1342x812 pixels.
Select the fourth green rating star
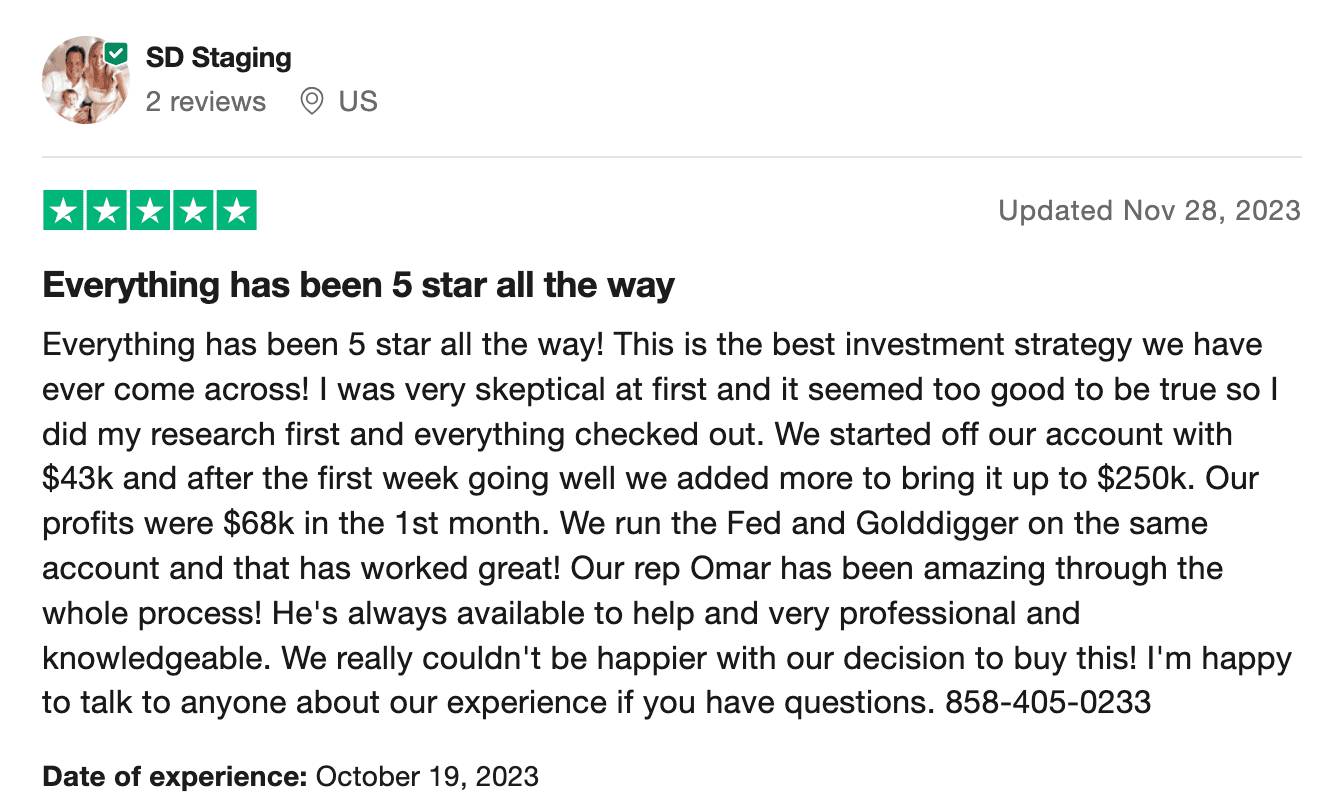[x=193, y=211]
